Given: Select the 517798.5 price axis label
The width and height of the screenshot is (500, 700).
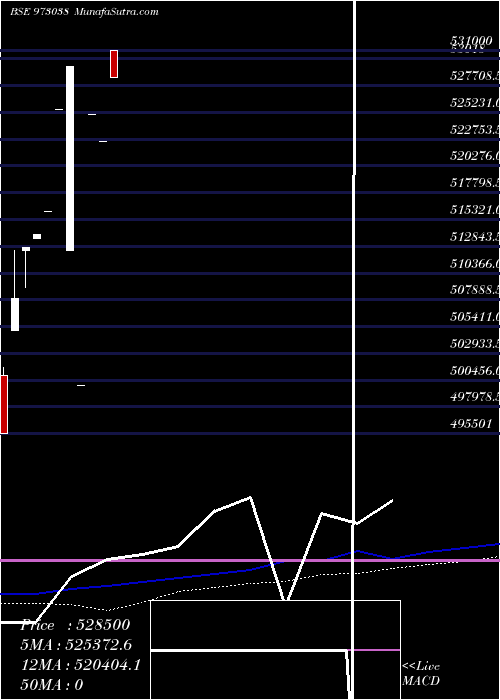Looking at the screenshot, I should coord(475,183).
